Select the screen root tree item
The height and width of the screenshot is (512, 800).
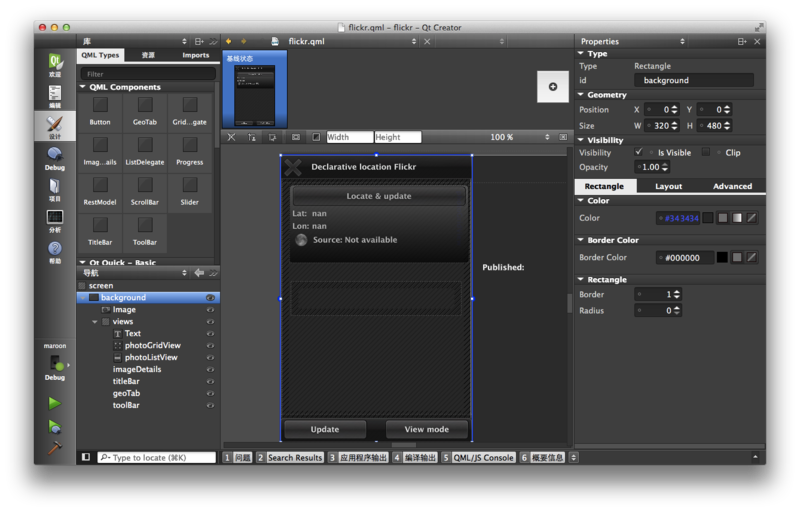pos(101,286)
